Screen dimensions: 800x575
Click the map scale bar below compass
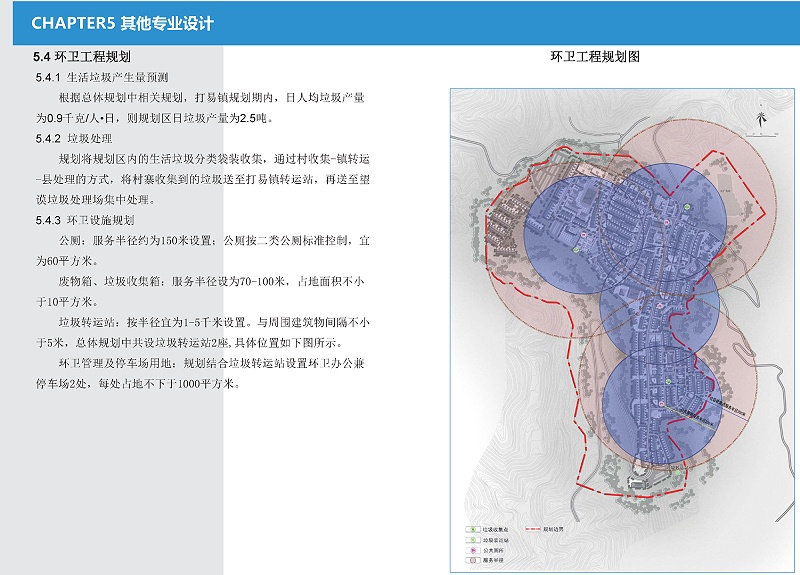[761, 136]
